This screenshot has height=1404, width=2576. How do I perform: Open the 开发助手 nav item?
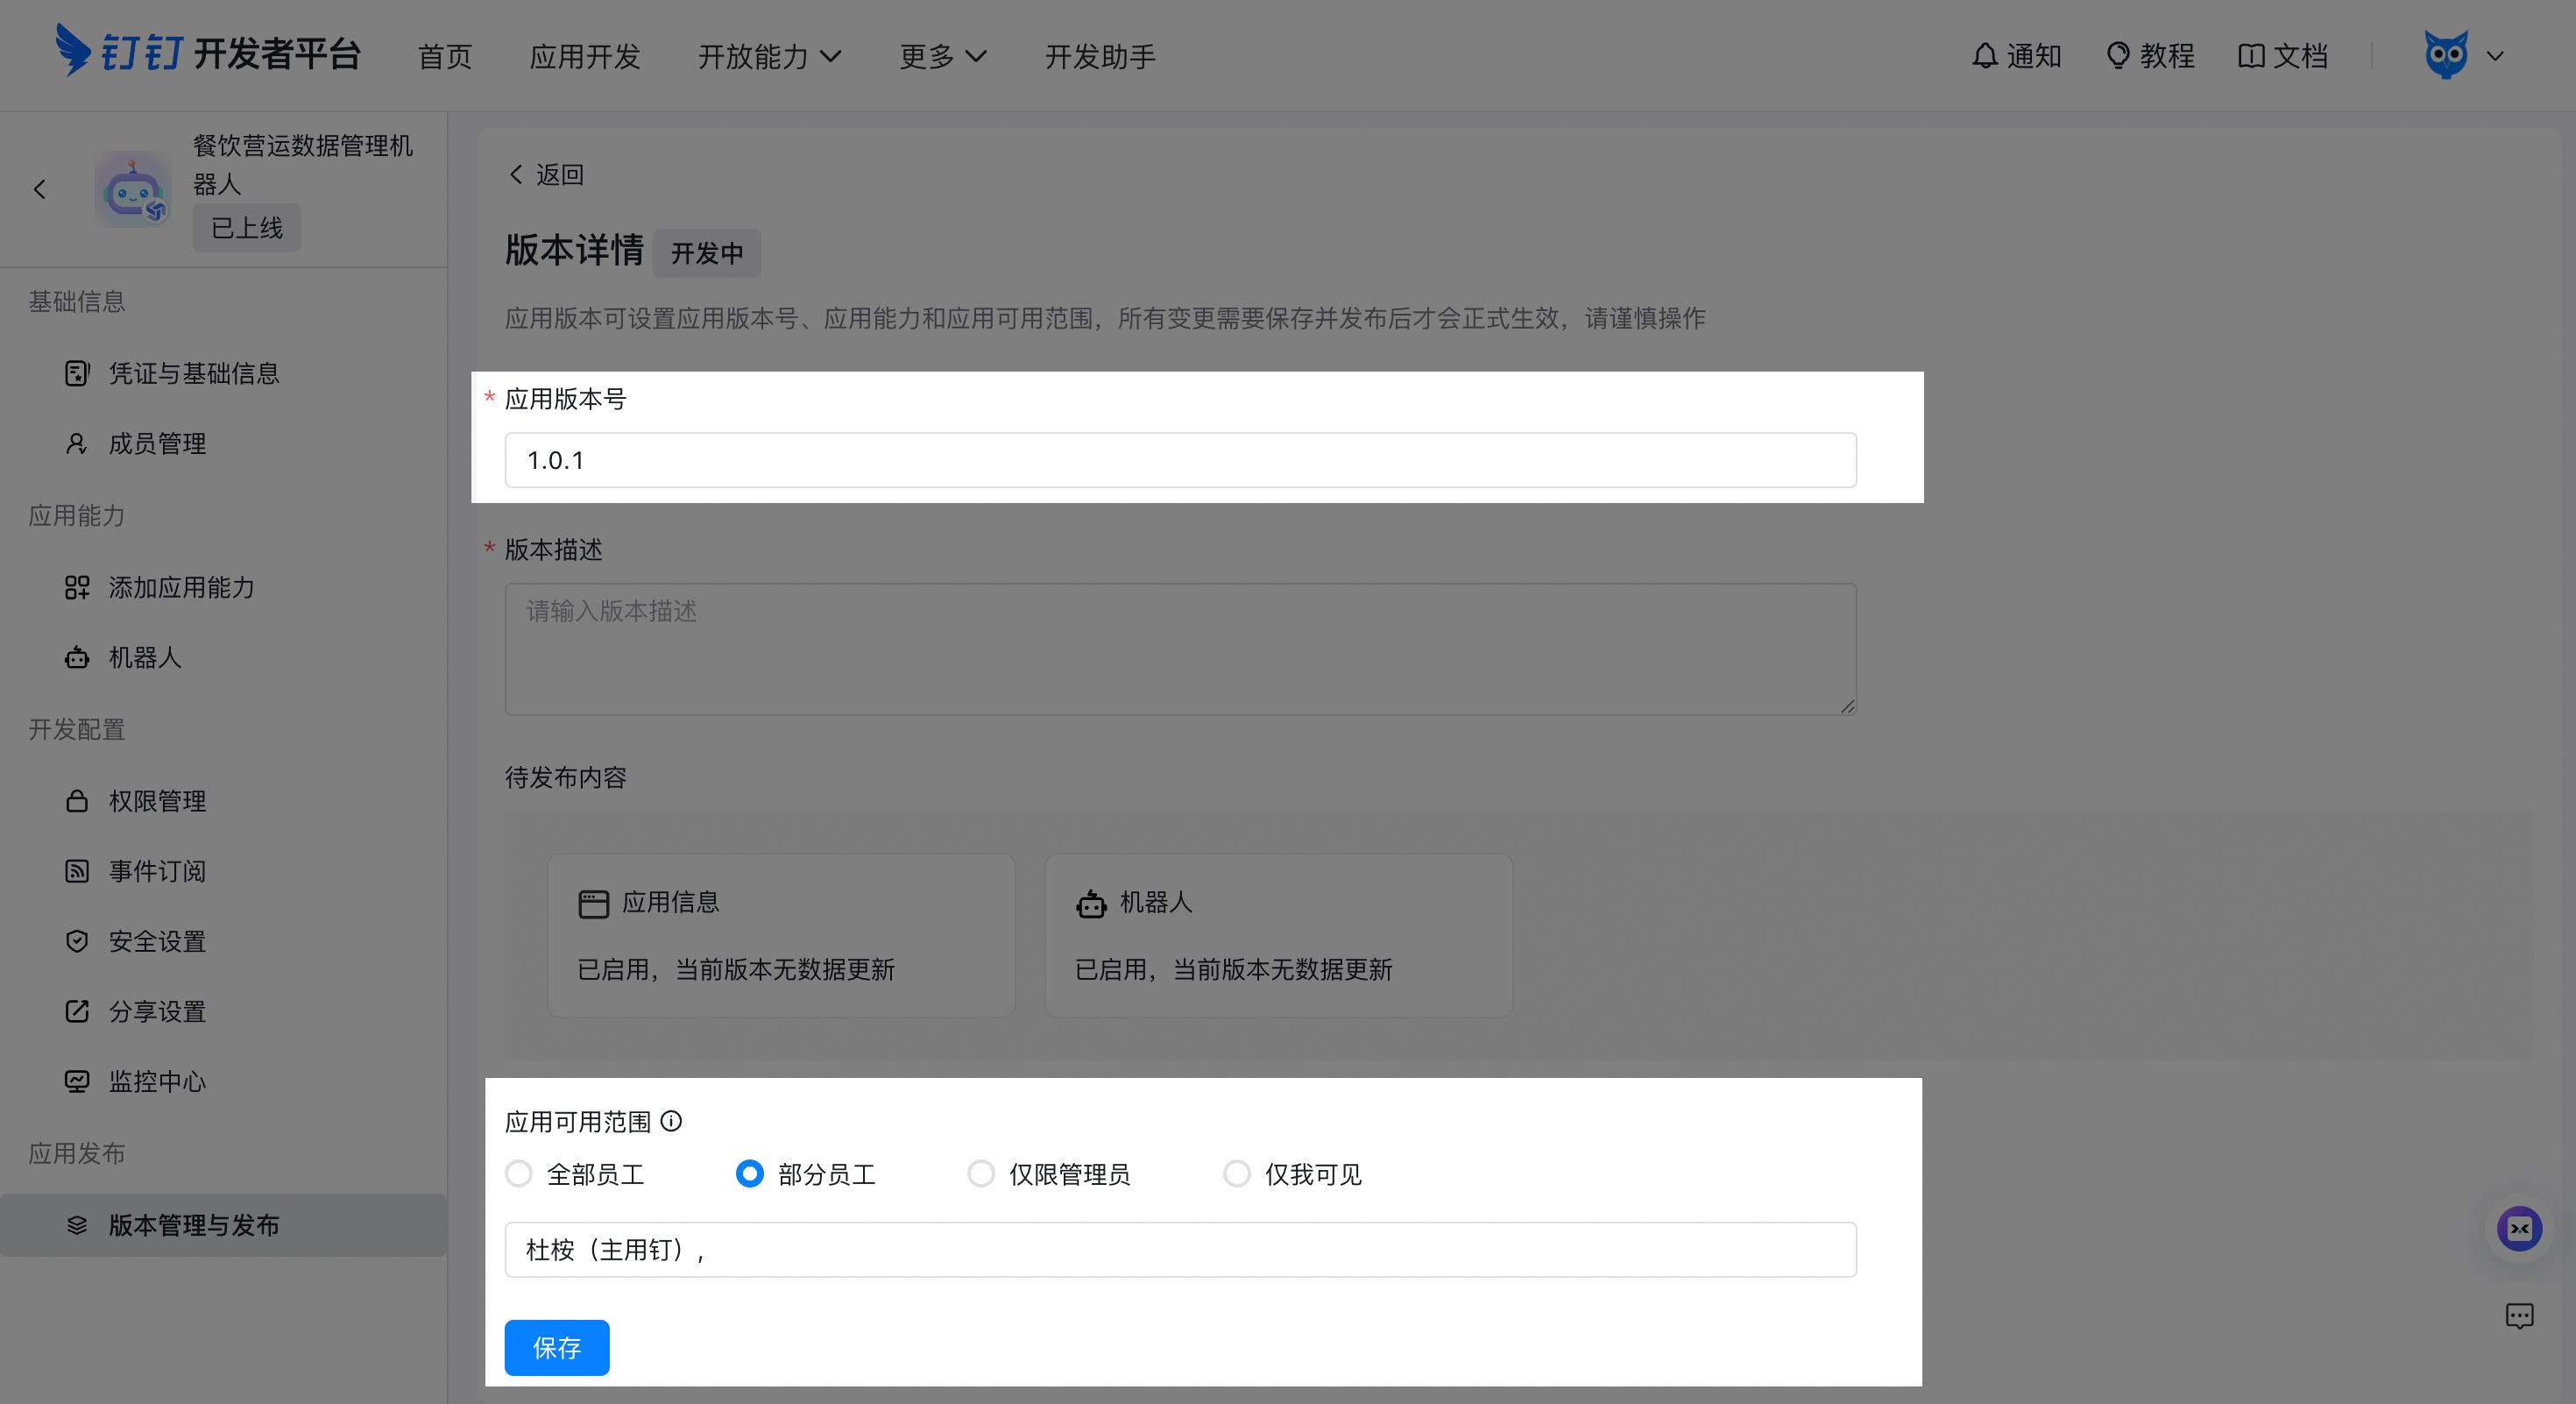(1100, 56)
